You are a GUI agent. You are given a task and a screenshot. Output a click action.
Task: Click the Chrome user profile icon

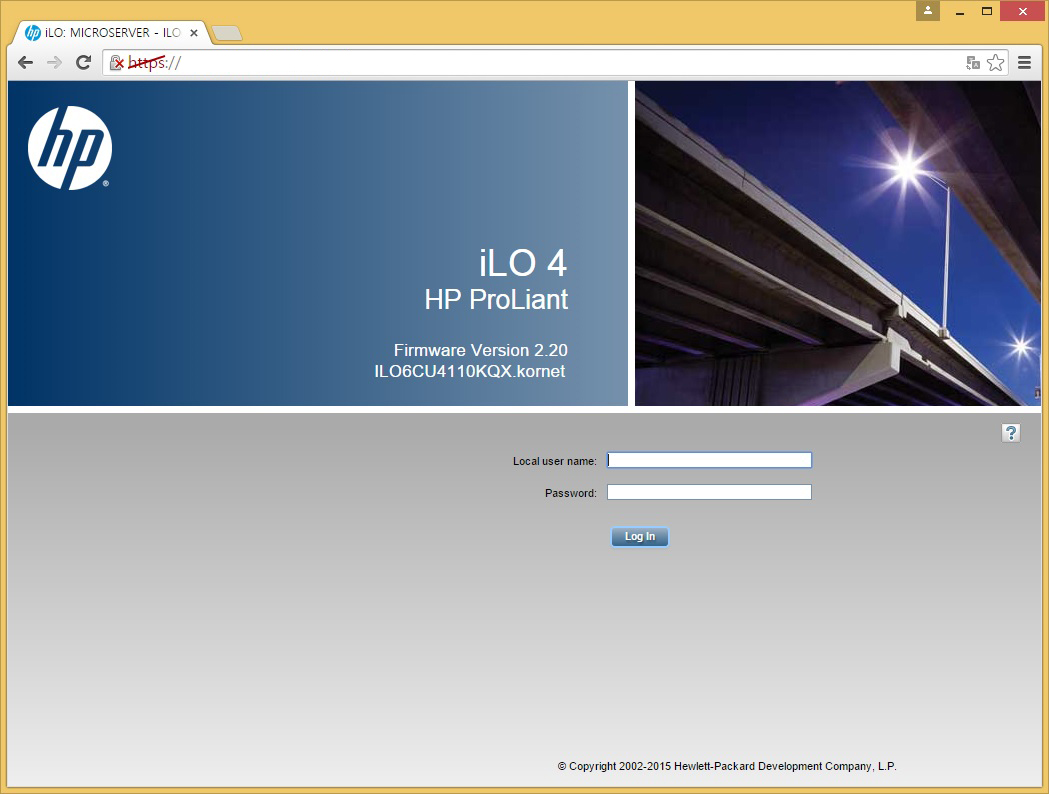(928, 10)
